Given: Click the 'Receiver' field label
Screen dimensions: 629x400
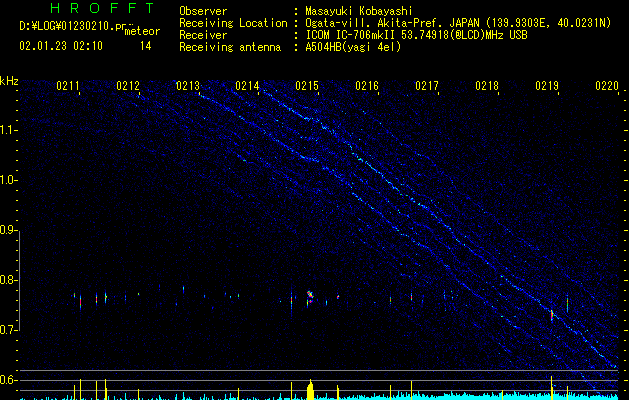Looking at the screenshot, I should tap(203, 35).
